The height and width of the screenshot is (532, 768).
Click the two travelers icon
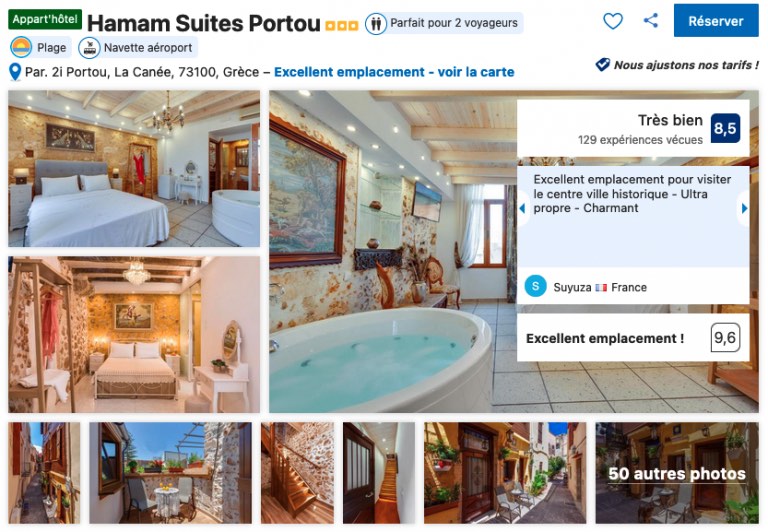(x=376, y=23)
